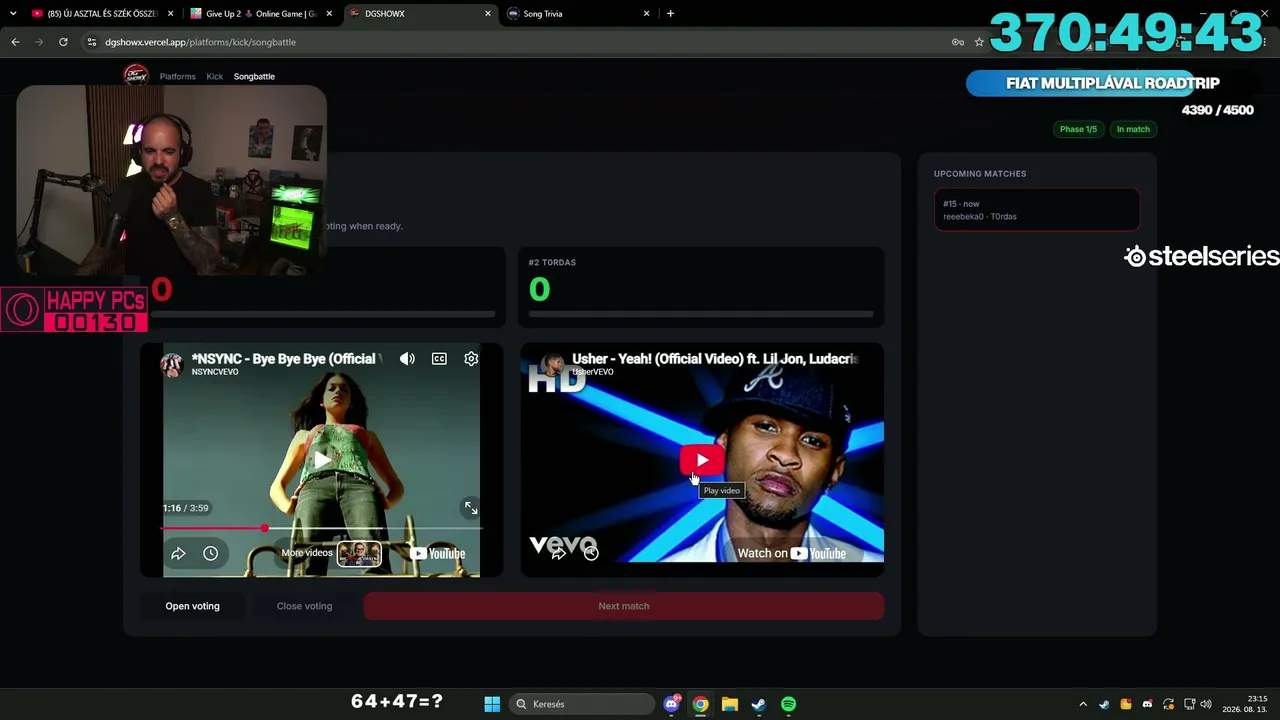The image size is (1280, 720).
Task: Play the Usher Yeah! video
Action: [x=702, y=460]
